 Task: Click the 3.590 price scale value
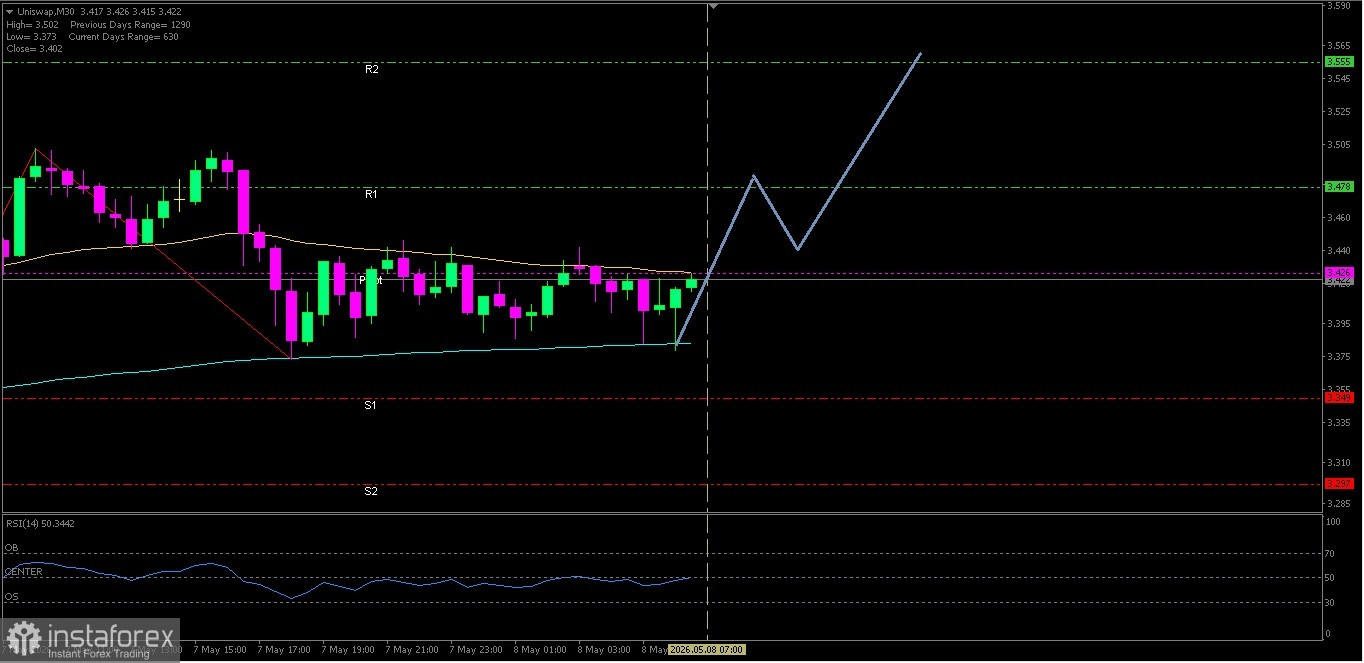pos(1339,6)
